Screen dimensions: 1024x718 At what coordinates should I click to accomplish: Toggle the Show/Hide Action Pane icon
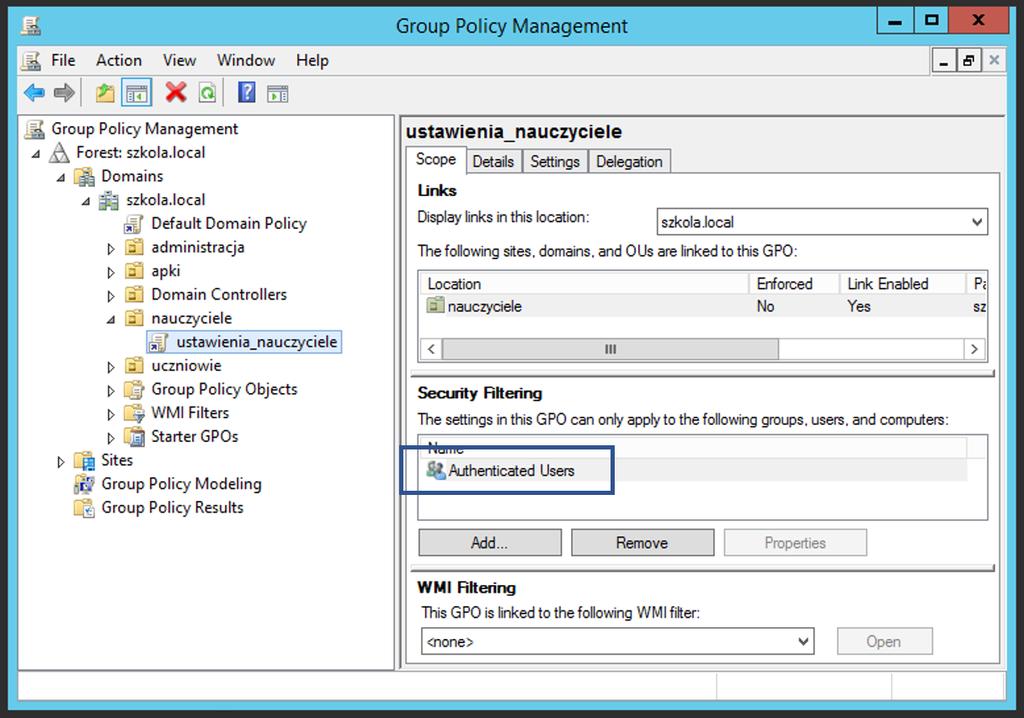click(x=278, y=94)
